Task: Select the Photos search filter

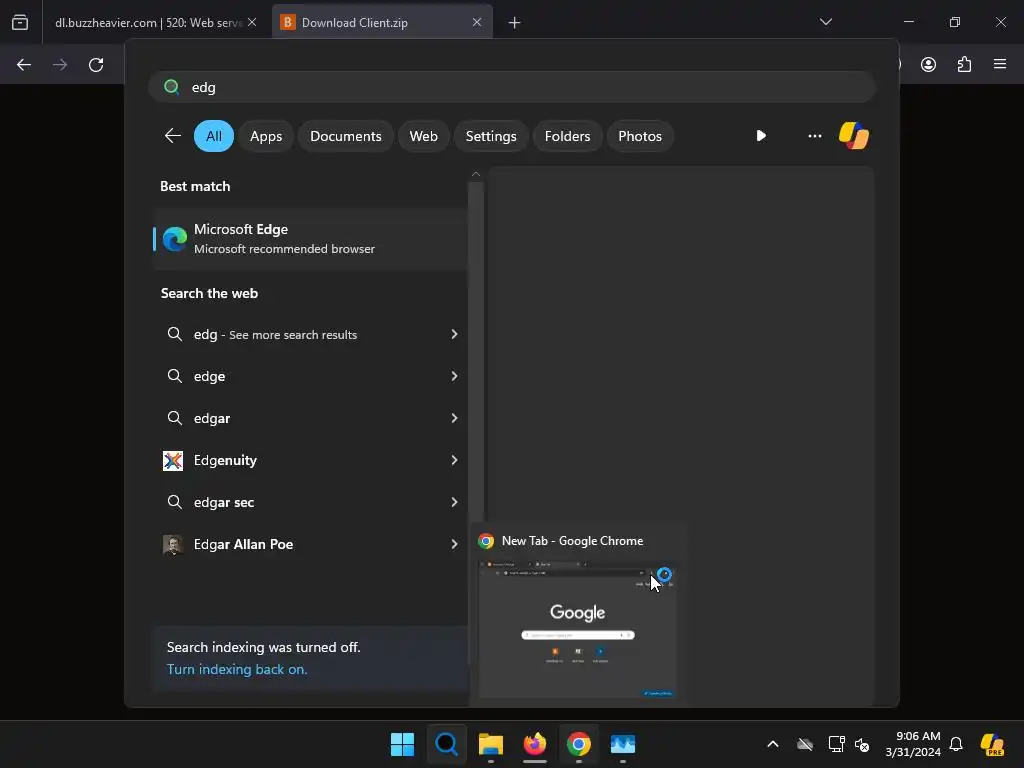Action: click(x=640, y=136)
